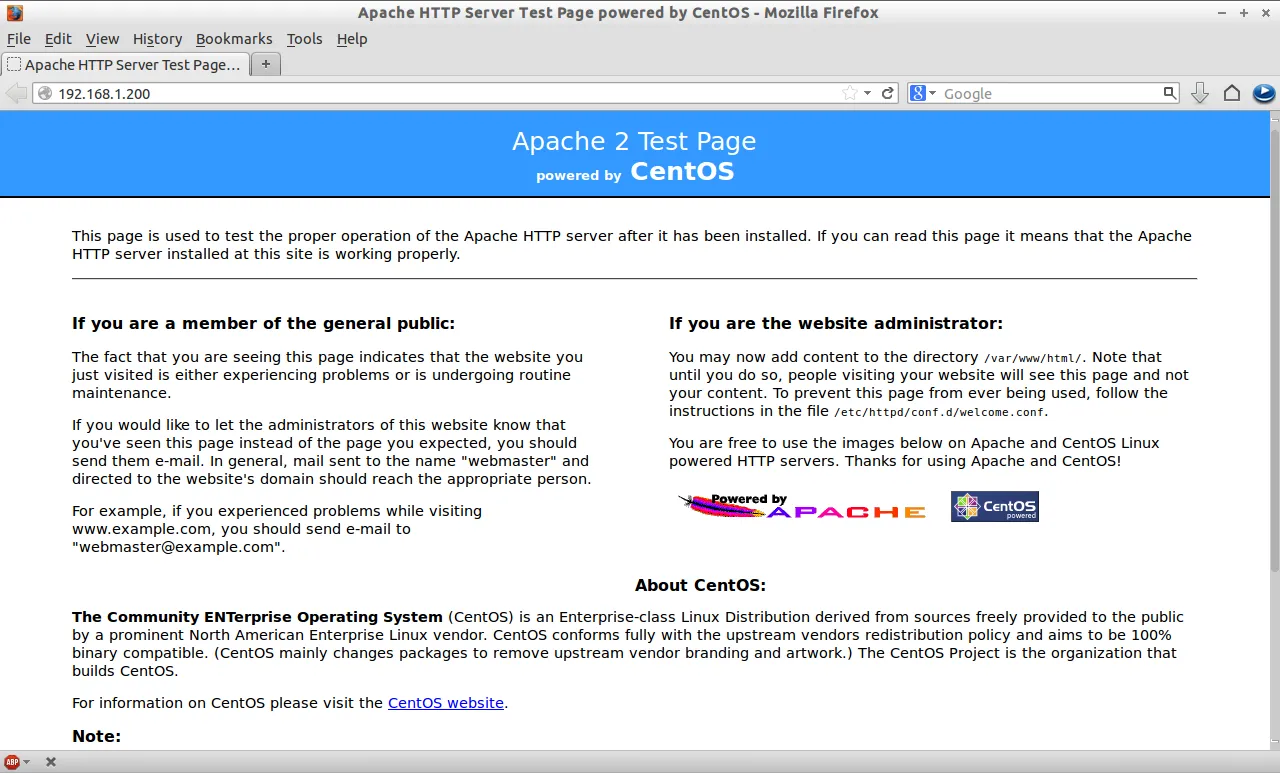Click inside the address bar showing 192.168.1.200
This screenshot has width=1280, height=774.
(x=400, y=93)
